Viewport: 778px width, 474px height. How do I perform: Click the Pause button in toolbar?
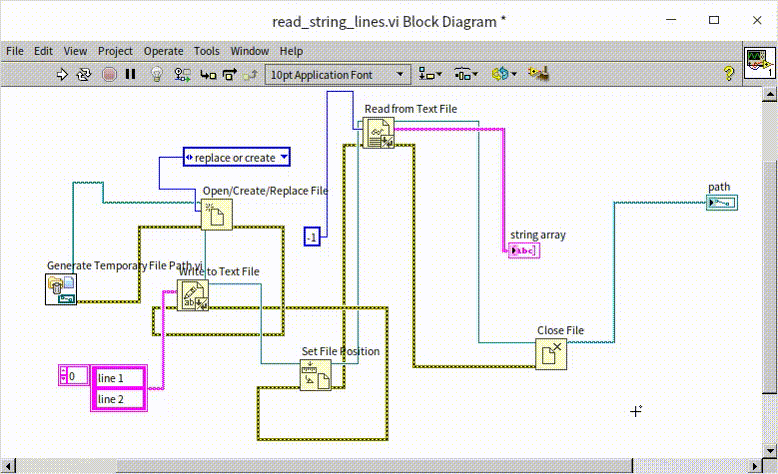point(130,74)
